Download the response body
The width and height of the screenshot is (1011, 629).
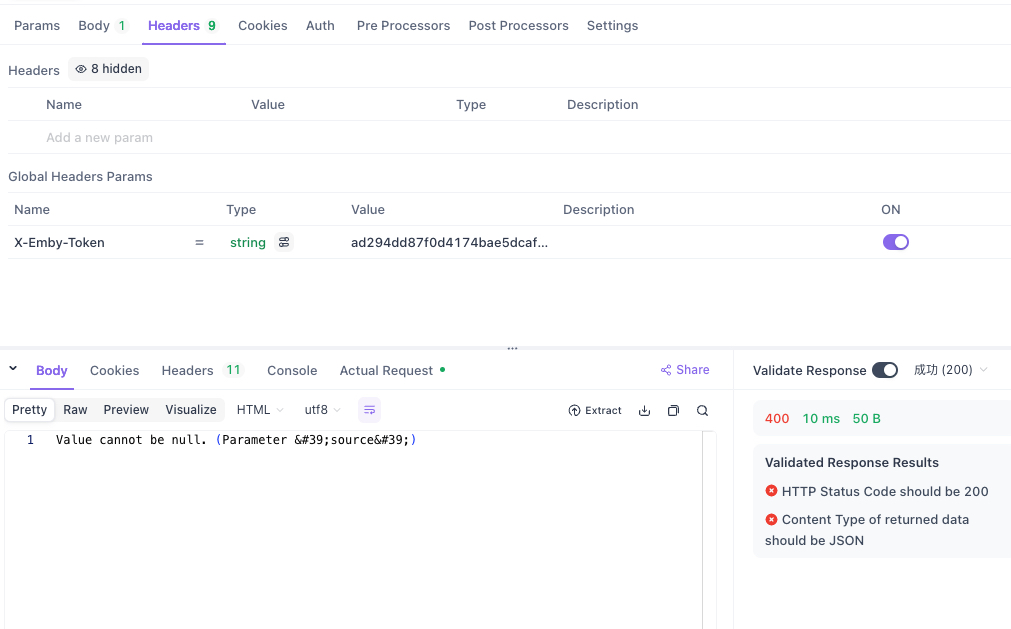click(x=644, y=410)
